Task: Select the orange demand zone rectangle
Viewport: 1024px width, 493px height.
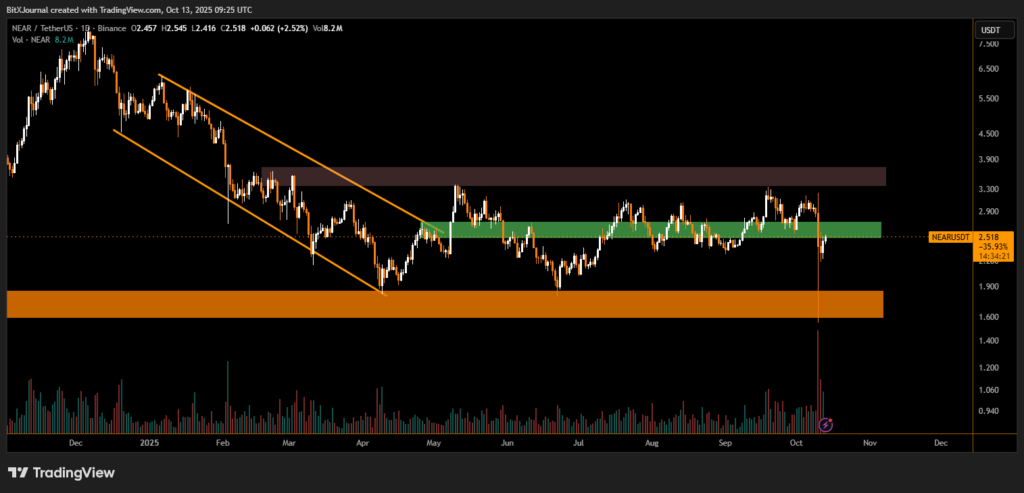Action: pos(445,304)
